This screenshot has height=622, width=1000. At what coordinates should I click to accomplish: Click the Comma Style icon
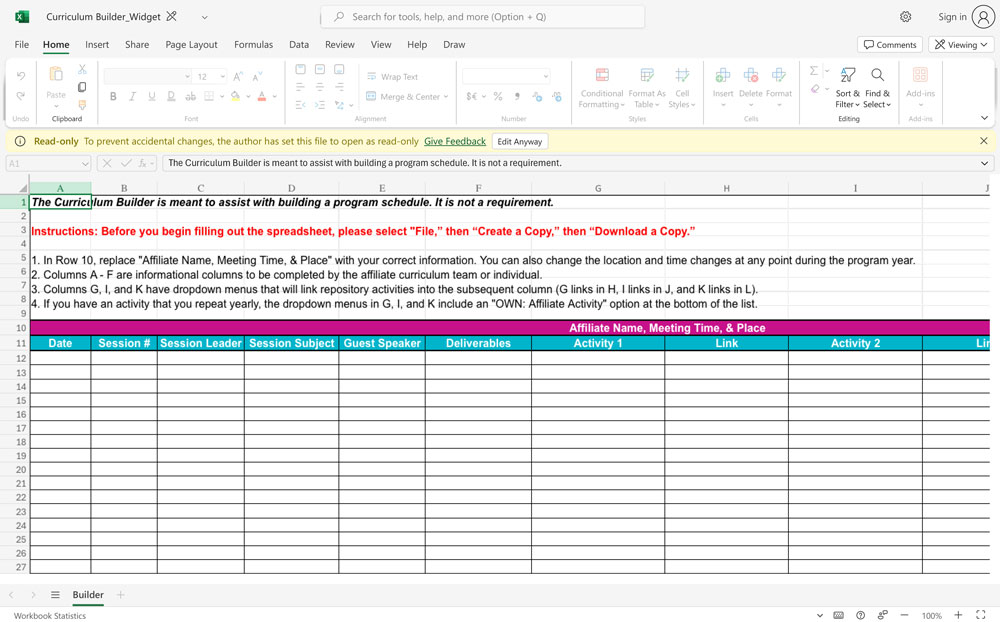click(x=517, y=96)
